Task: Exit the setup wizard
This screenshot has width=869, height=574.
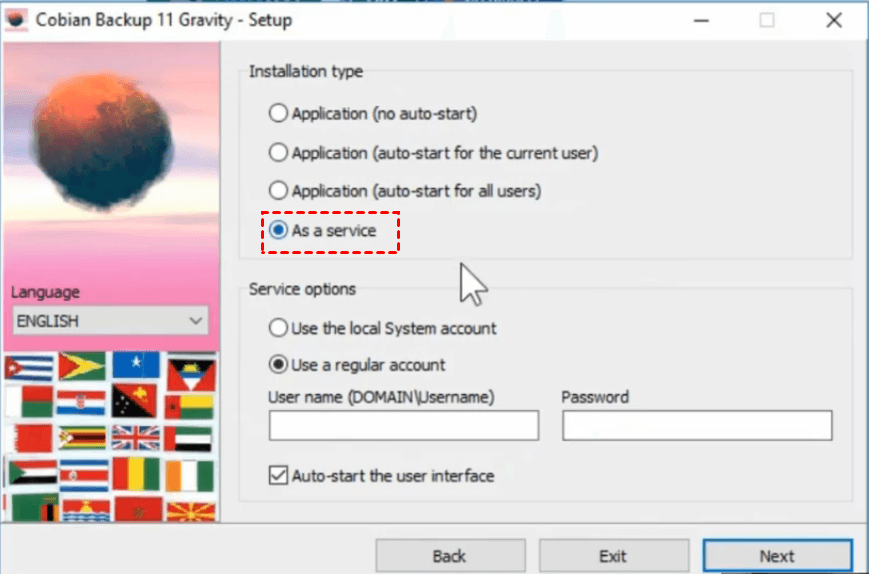Action: coord(614,556)
